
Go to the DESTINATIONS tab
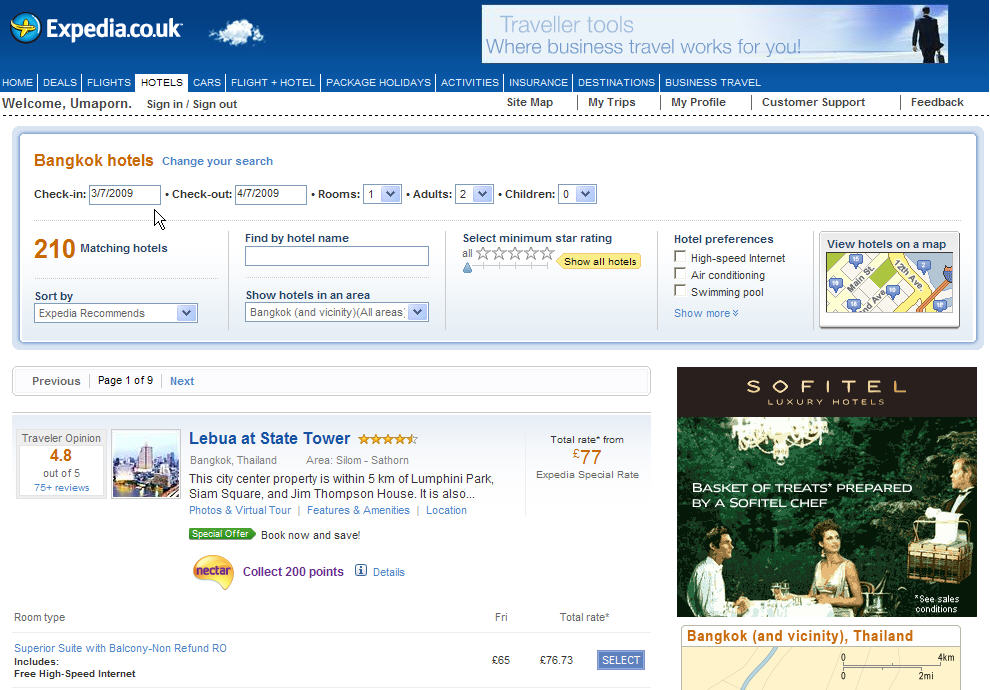click(616, 82)
